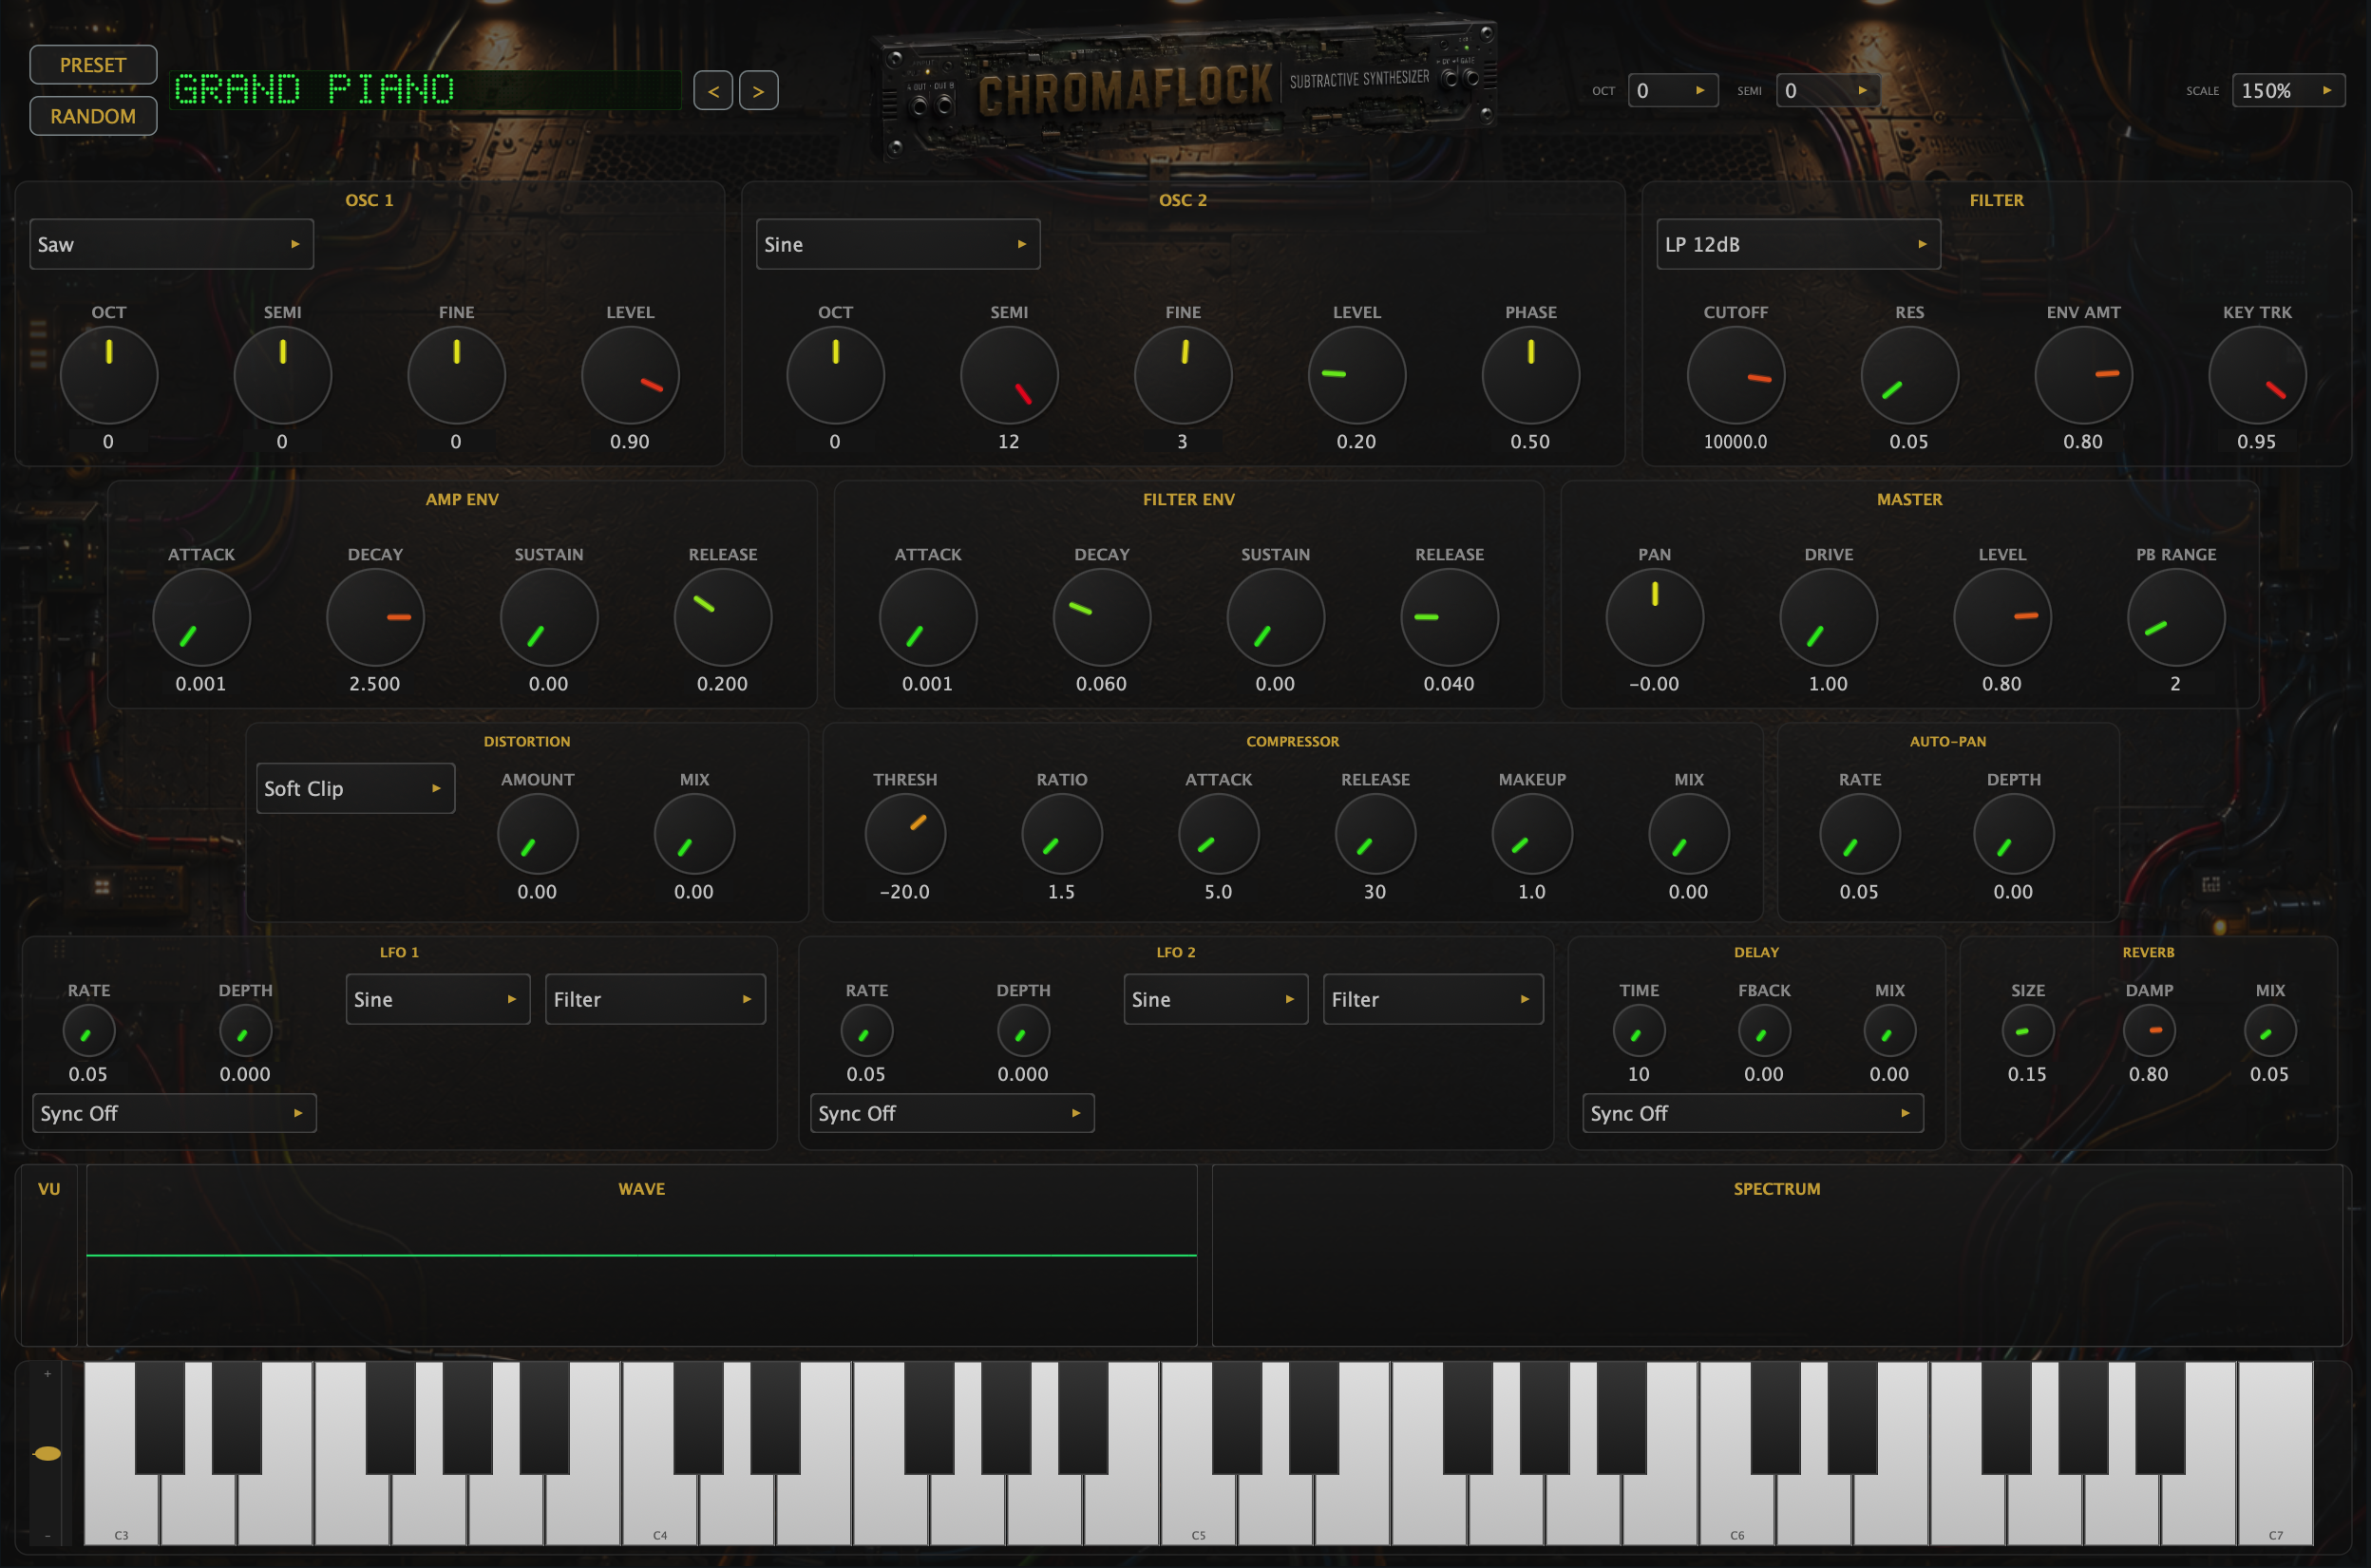The image size is (2371, 1568).
Task: Click the compressor THRESH knob
Action: click(x=905, y=834)
